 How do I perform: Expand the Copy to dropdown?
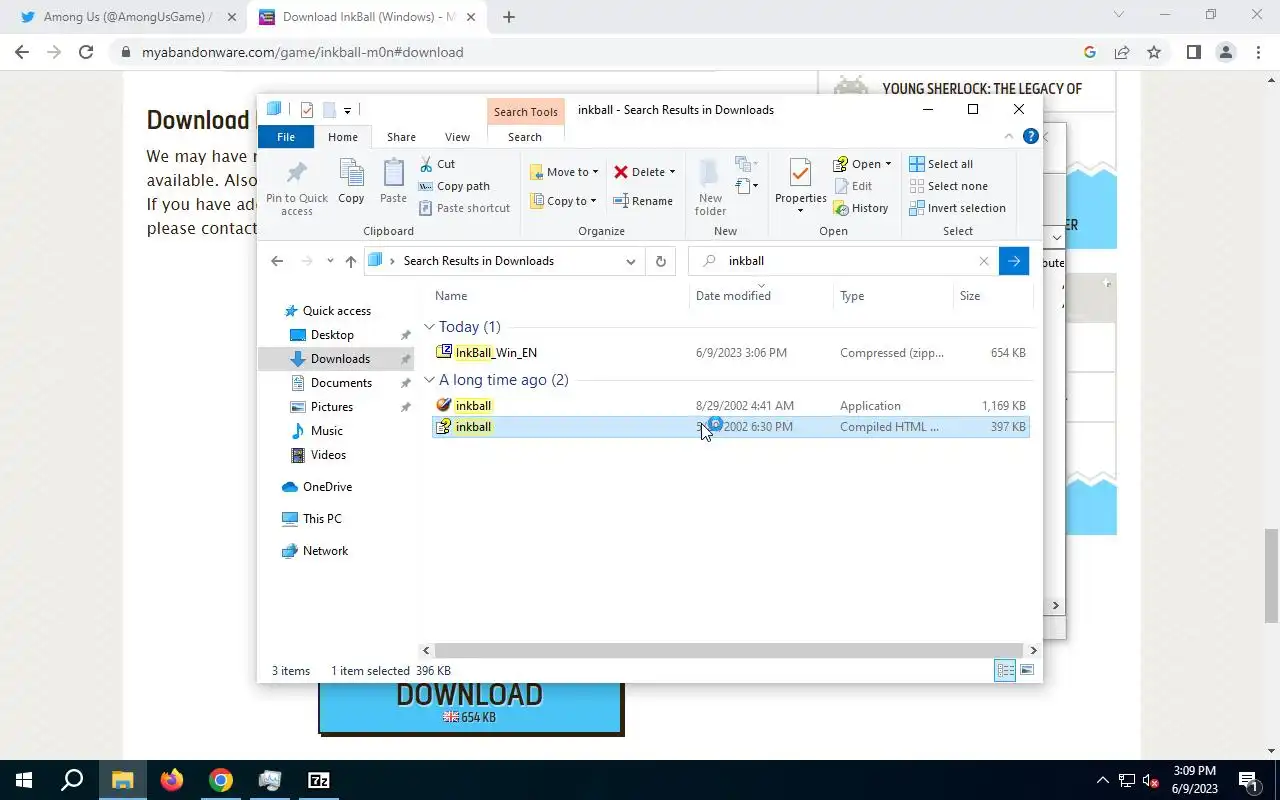(593, 201)
